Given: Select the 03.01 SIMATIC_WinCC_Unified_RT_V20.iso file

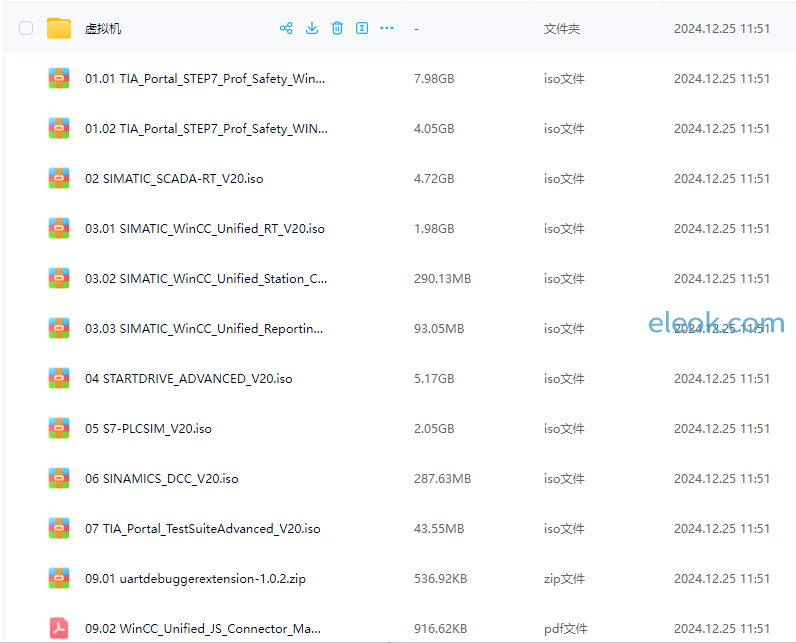Looking at the screenshot, I should pos(205,229).
